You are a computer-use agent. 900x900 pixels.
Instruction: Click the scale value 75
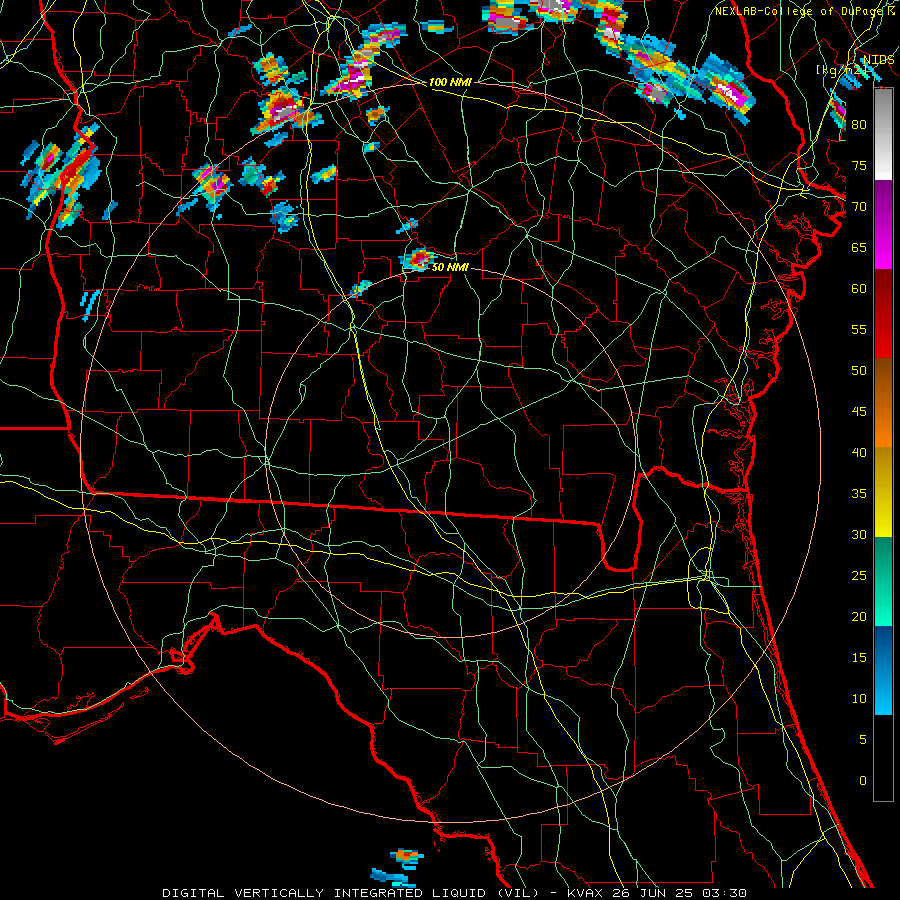click(859, 165)
